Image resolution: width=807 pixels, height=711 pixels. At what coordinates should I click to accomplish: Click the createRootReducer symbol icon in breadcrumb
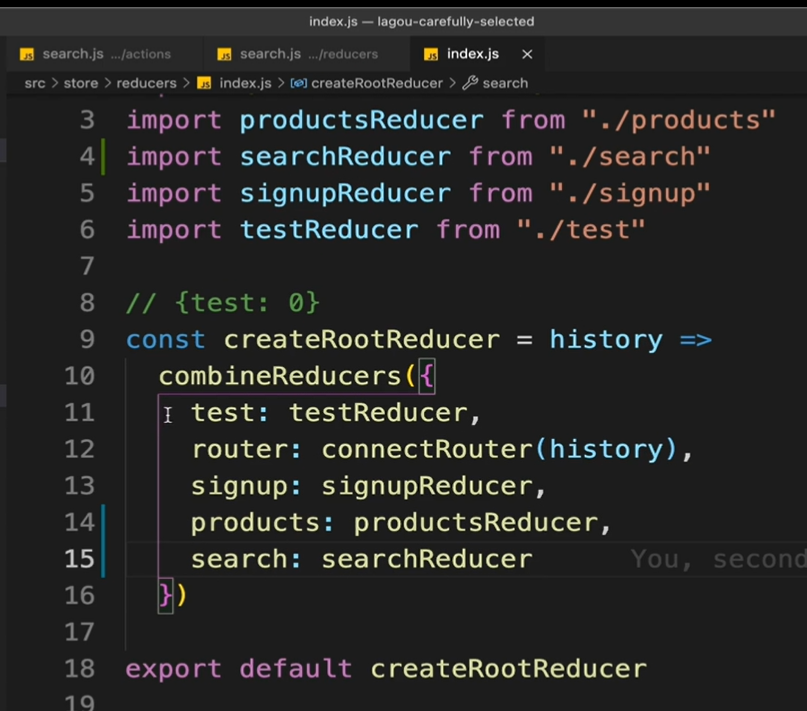click(298, 83)
